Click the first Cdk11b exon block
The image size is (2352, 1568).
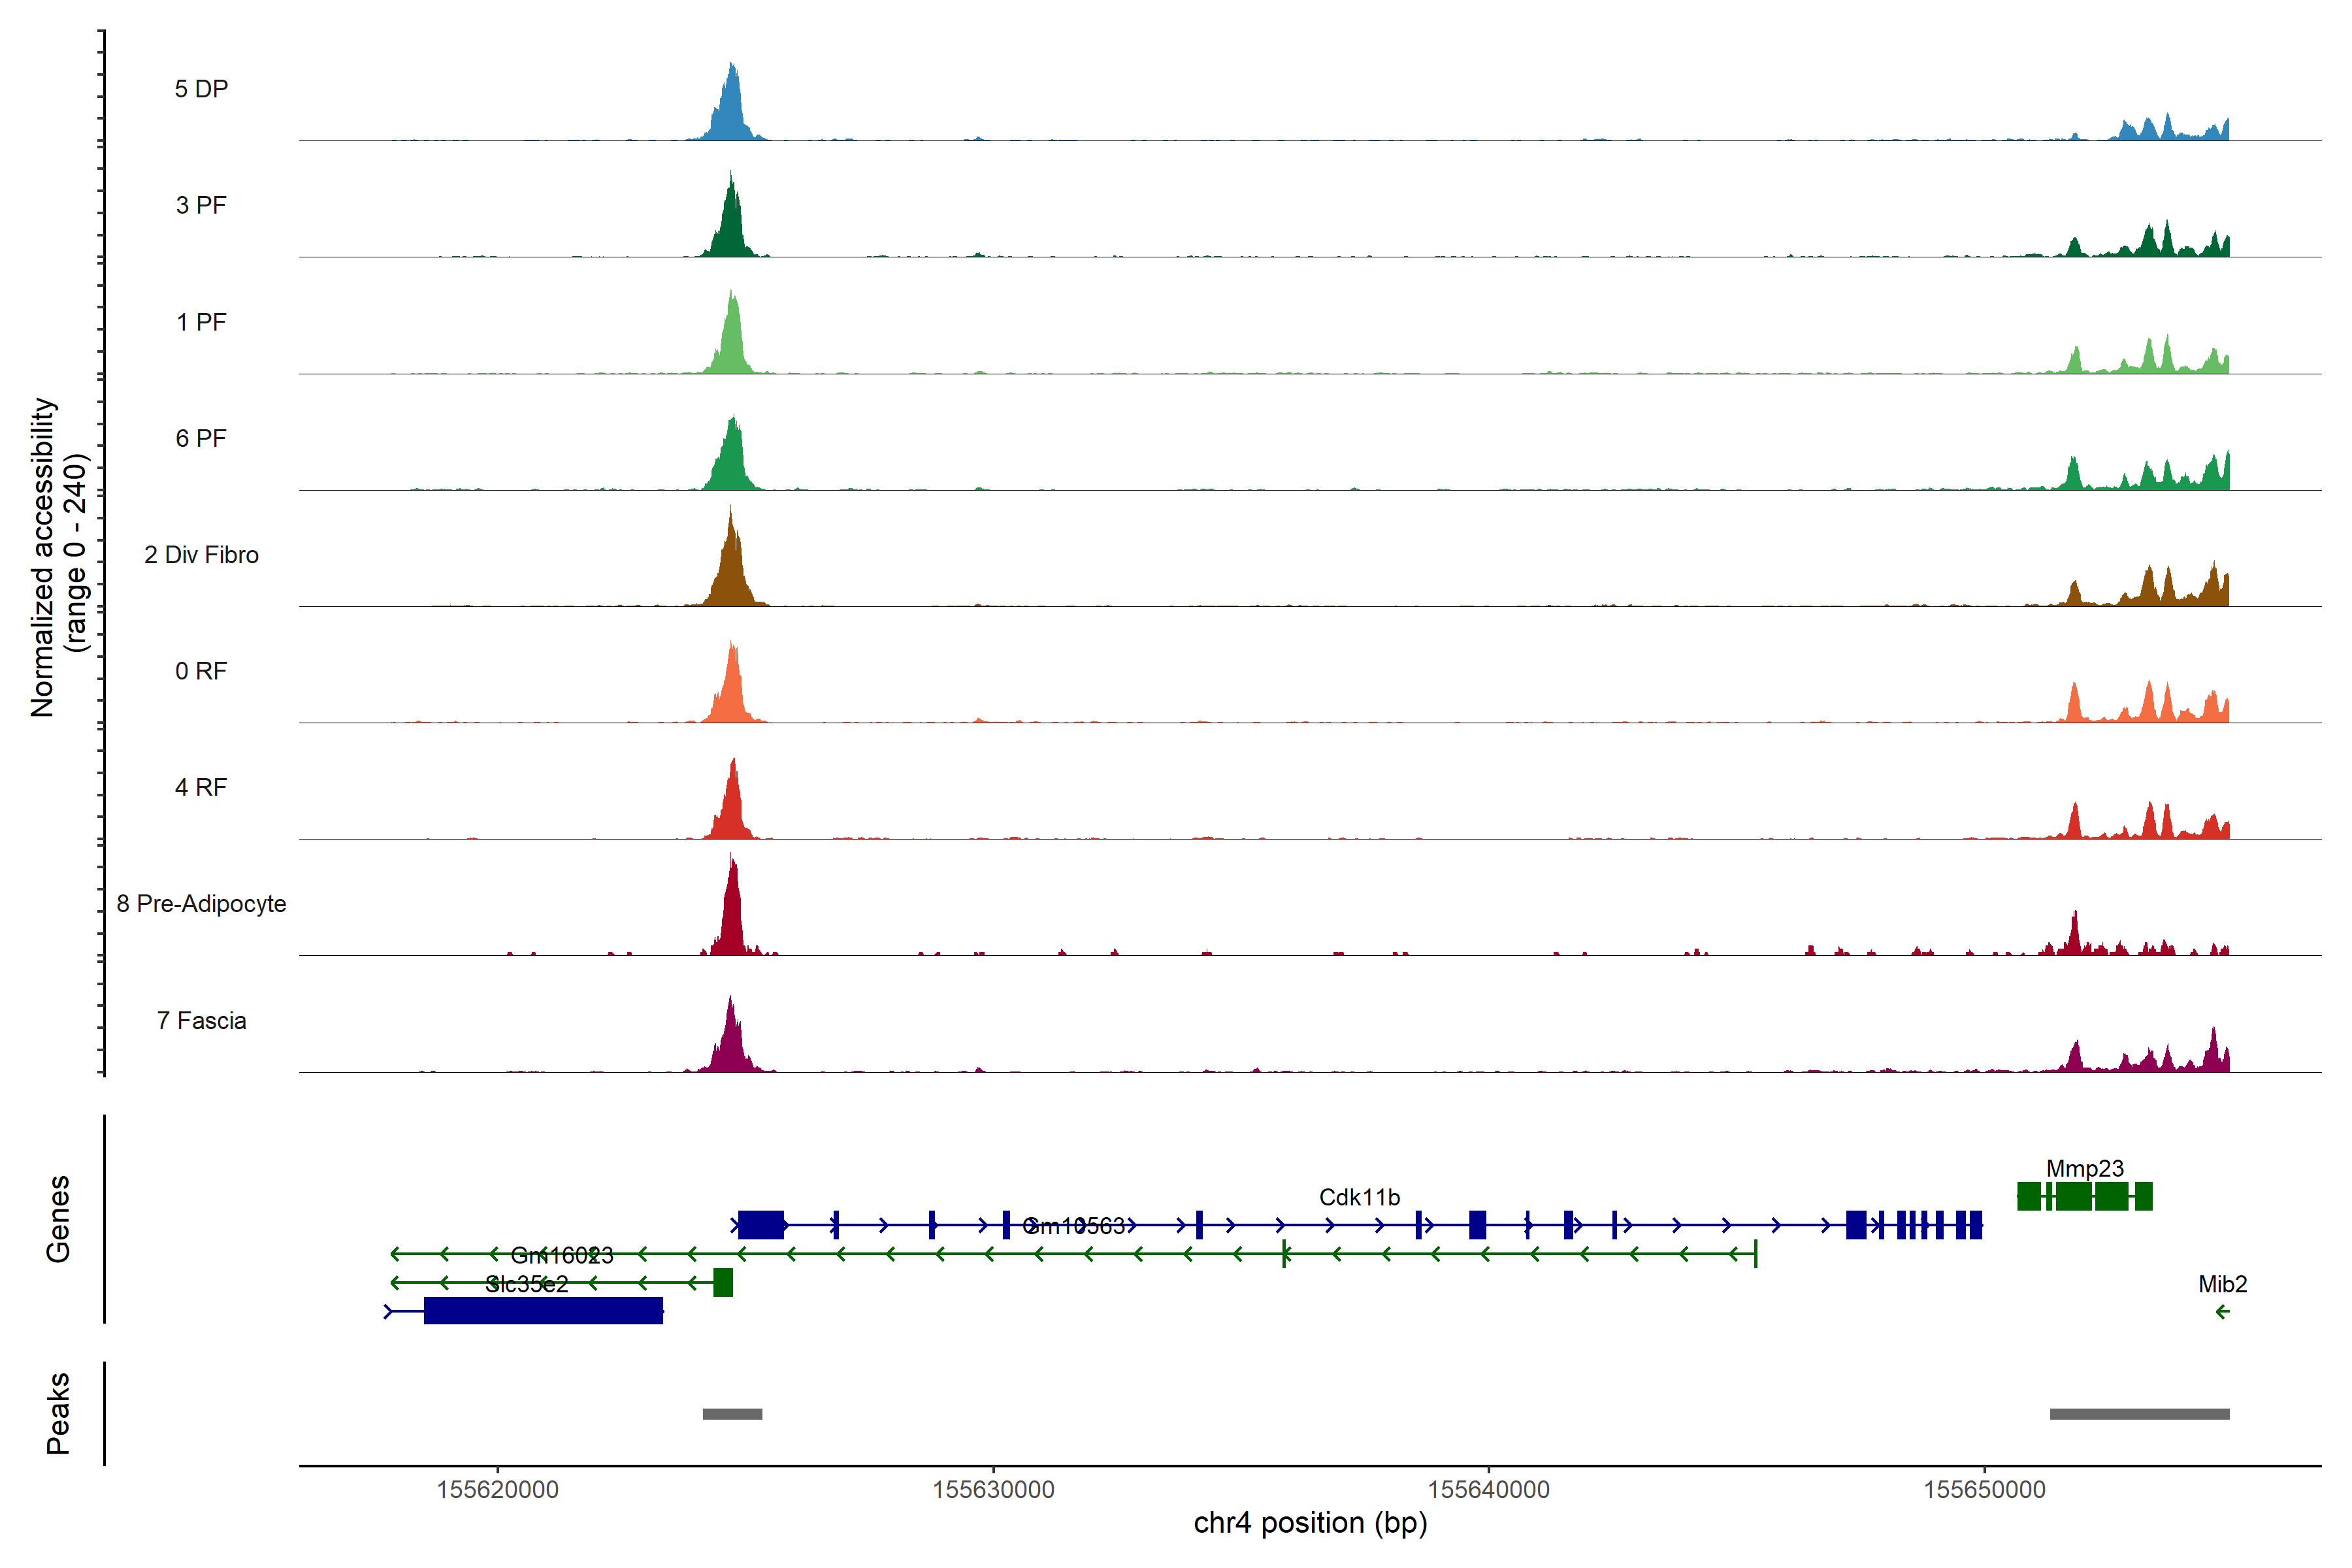click(x=760, y=1224)
